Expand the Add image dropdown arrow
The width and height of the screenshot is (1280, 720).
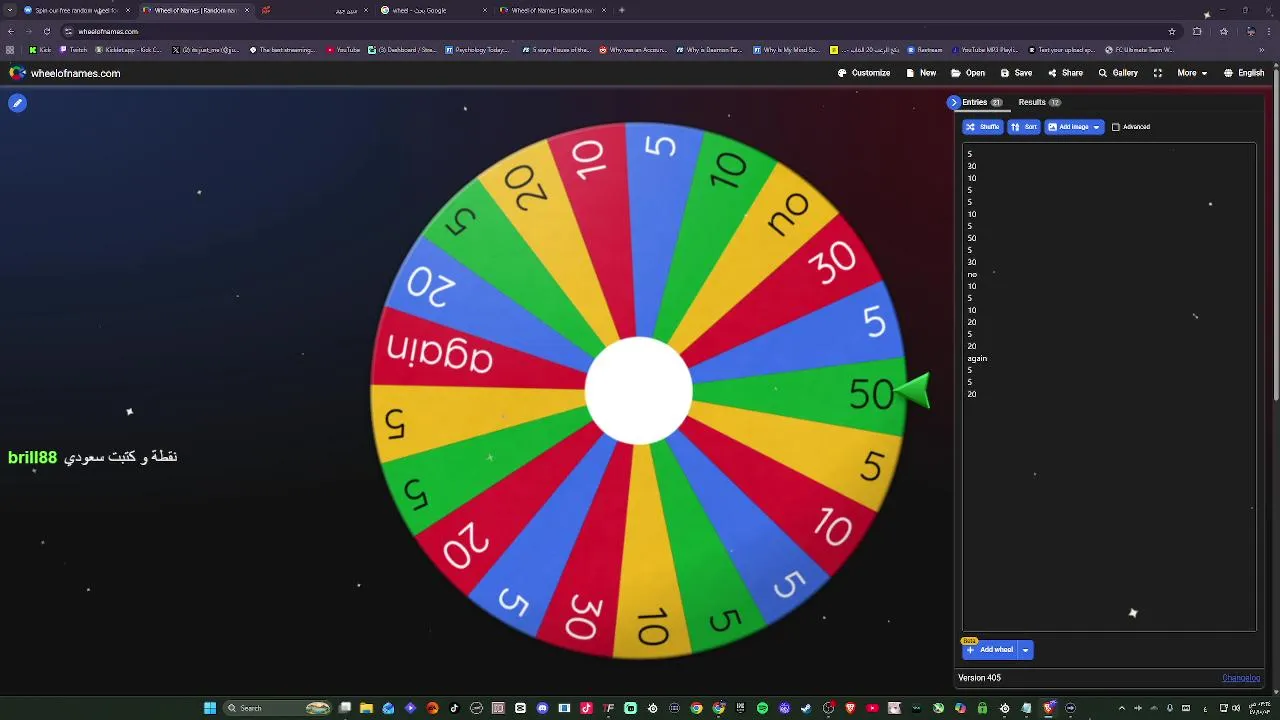click(1097, 127)
